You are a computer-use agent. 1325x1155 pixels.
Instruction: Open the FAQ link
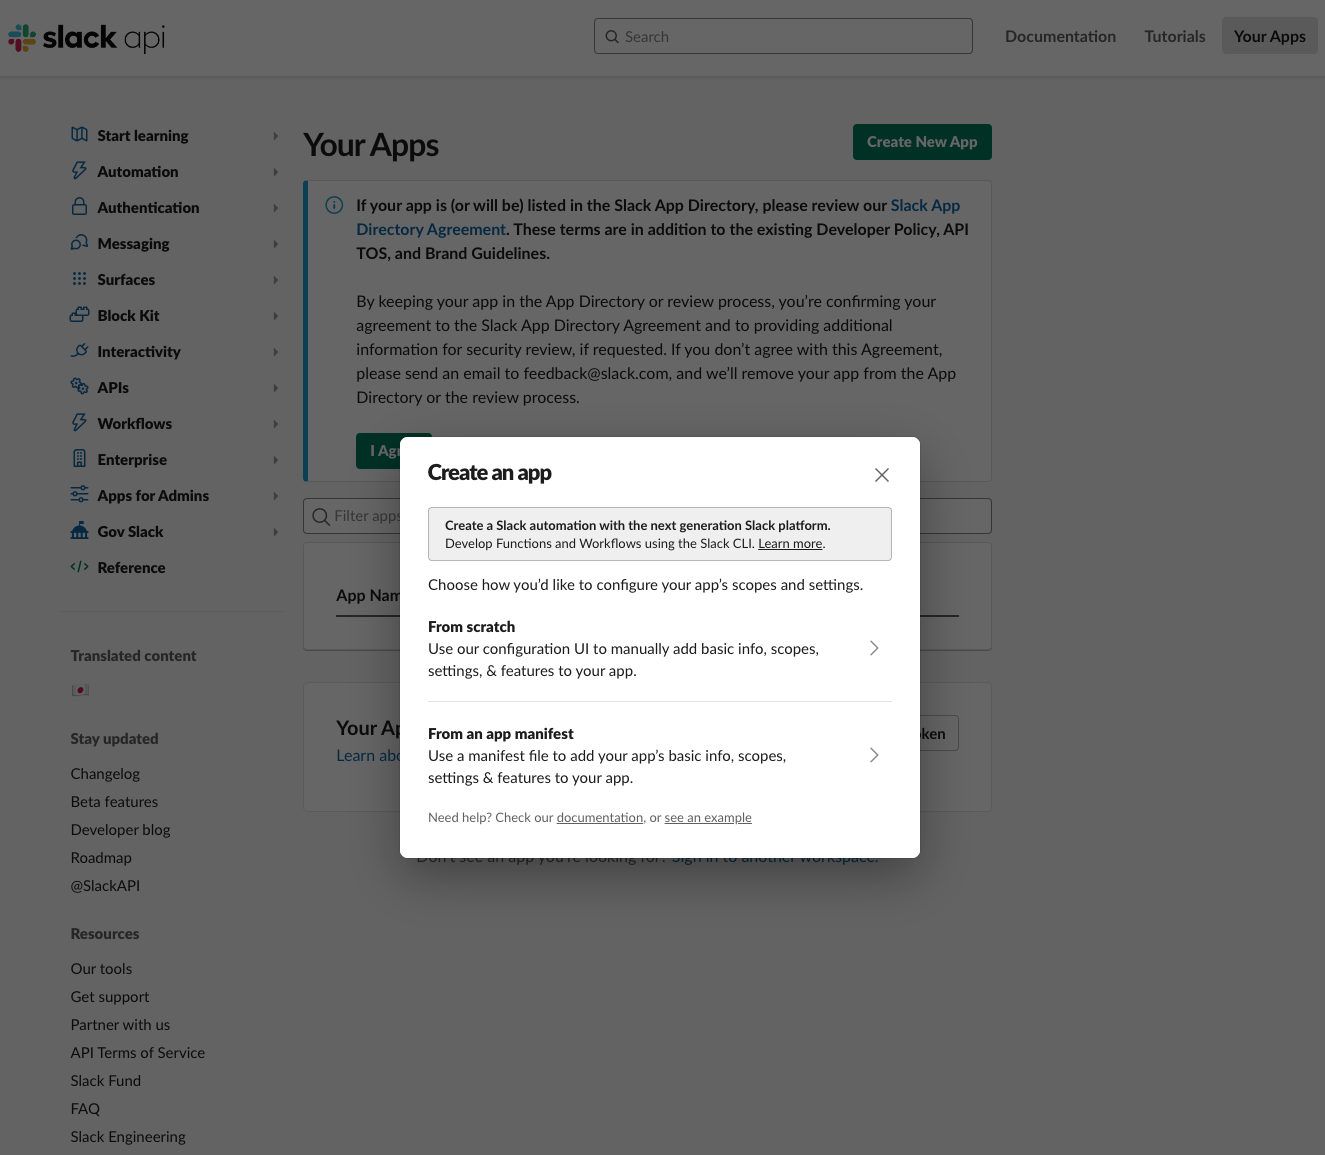click(85, 1109)
